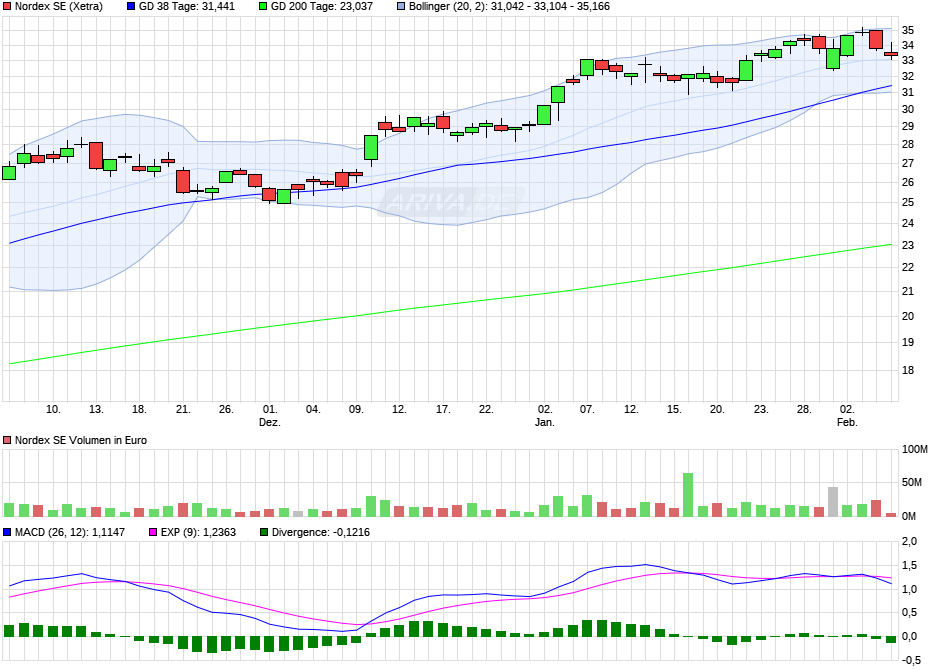Select the 'Nordex SE (Xetra)' legend label

point(59,7)
